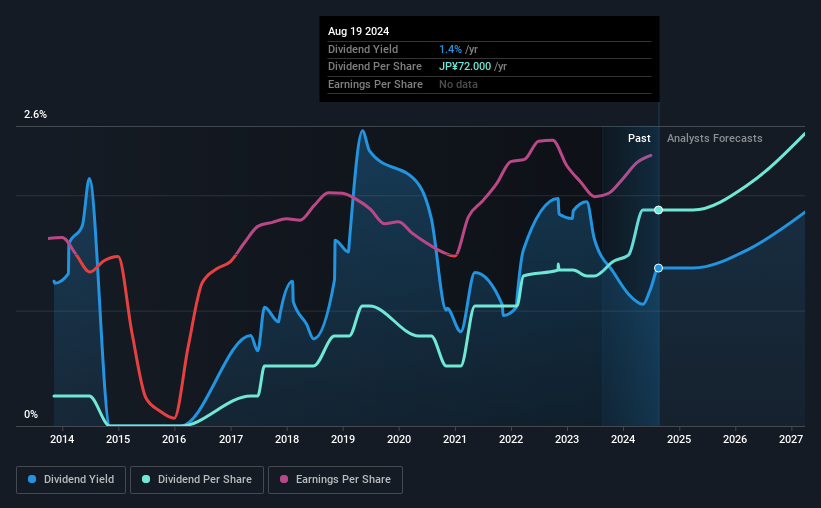Click the 2022 x-axis label
Screen dimensions: 821x508
[511, 439]
